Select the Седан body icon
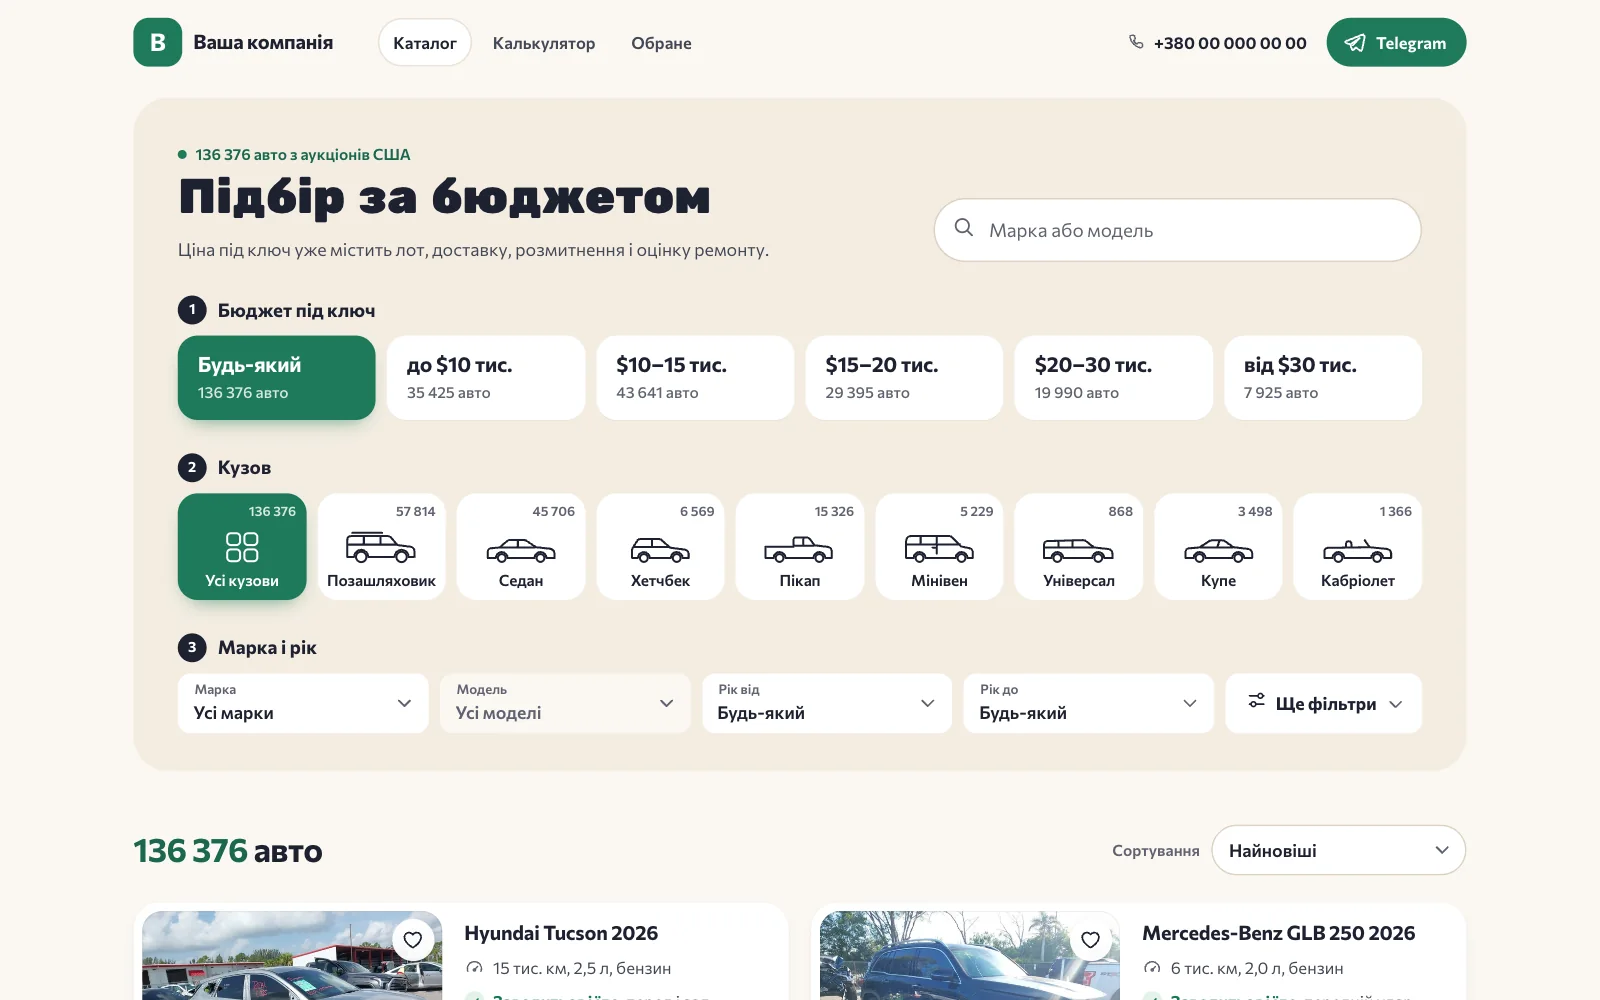The width and height of the screenshot is (1600, 1000). coord(521,550)
